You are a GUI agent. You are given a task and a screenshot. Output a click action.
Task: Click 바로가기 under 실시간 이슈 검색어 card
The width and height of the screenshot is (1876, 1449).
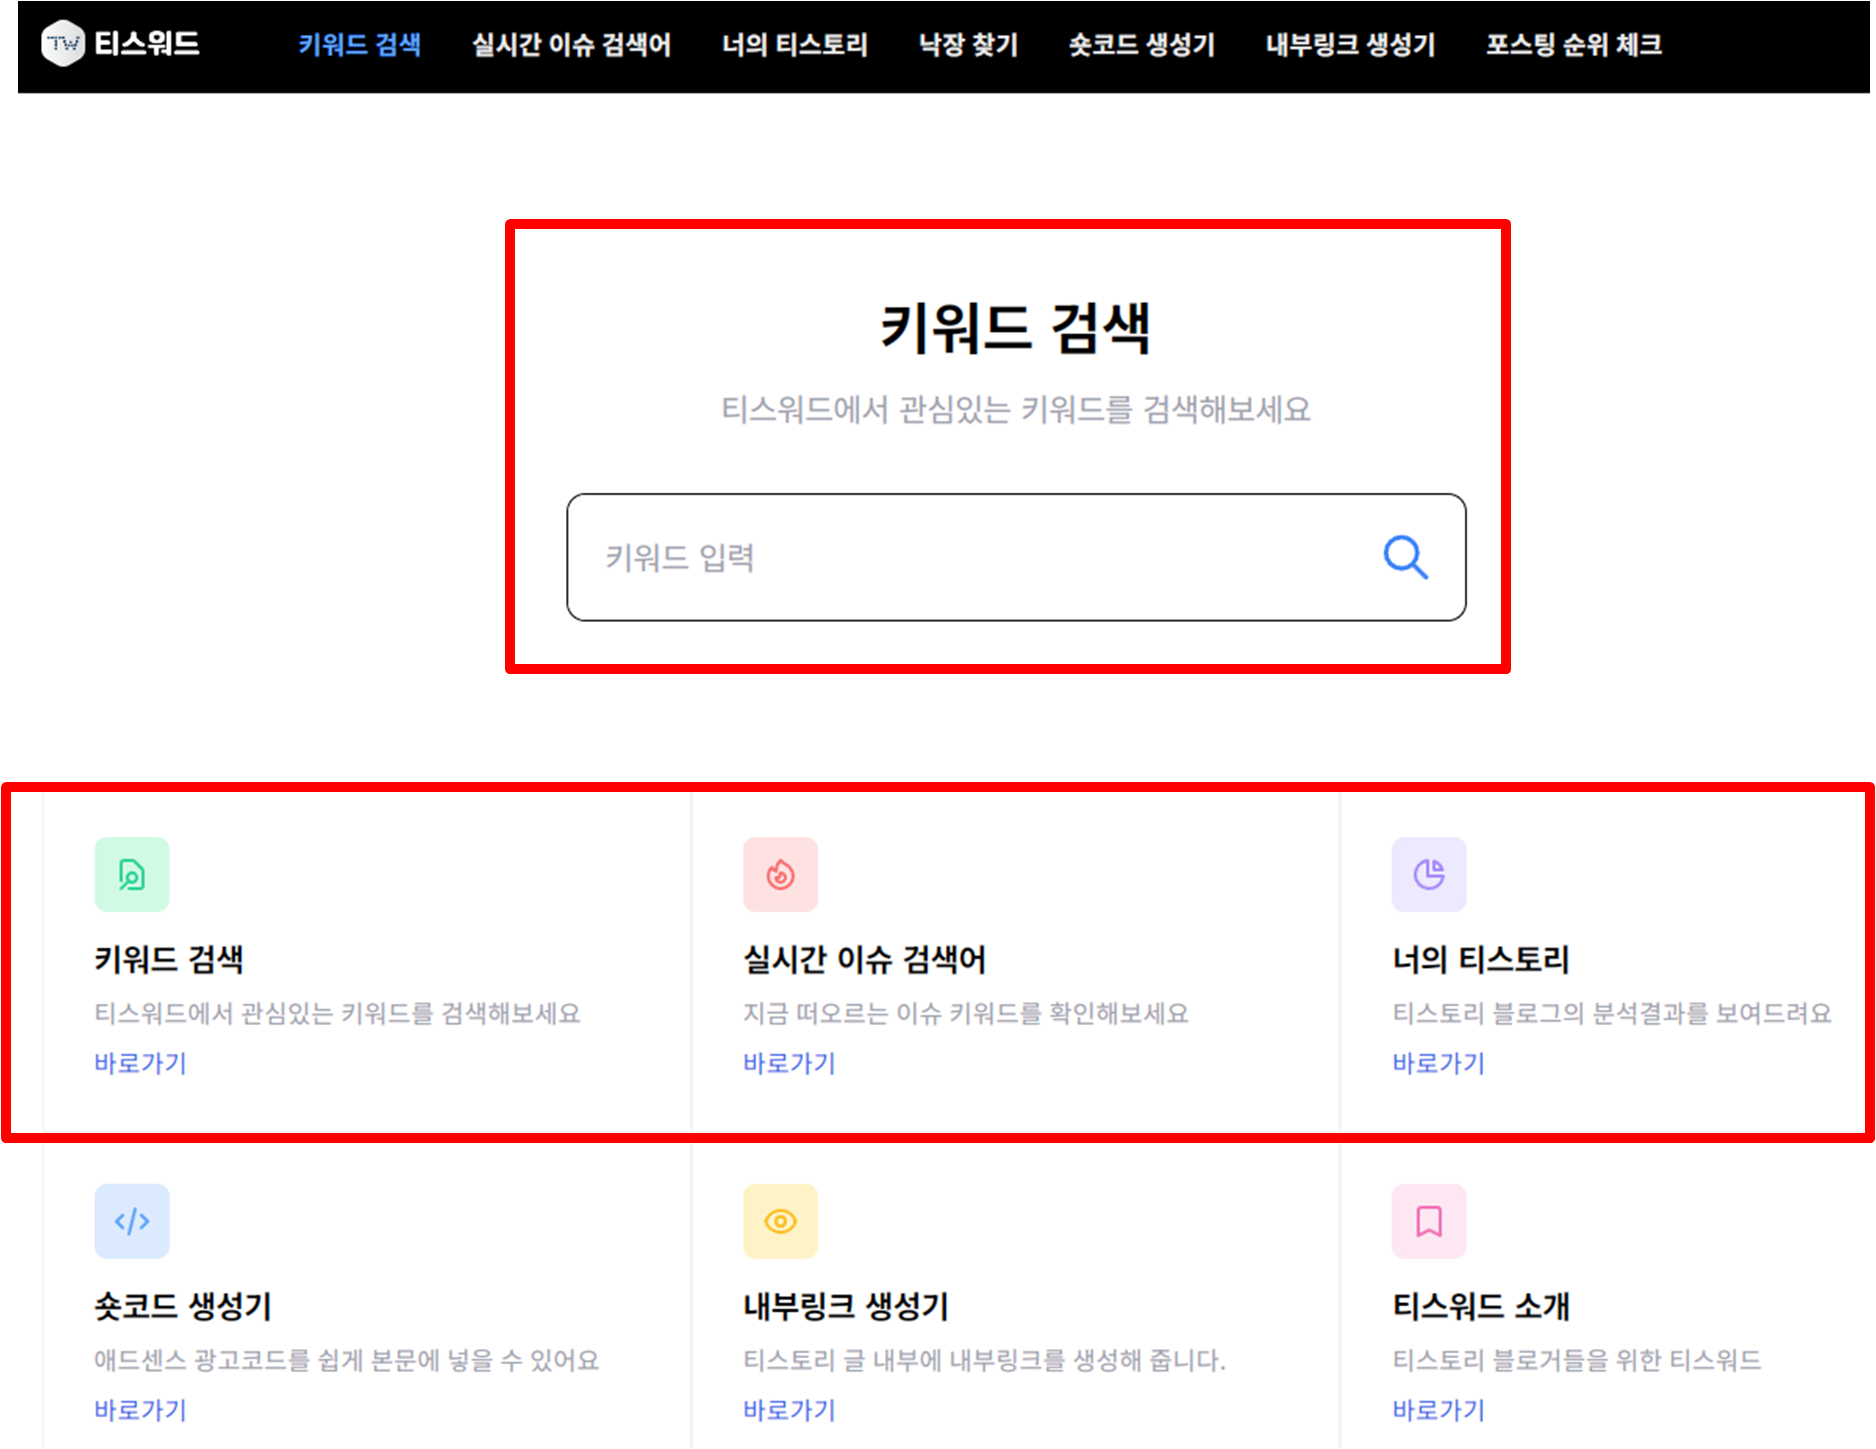pos(789,1063)
